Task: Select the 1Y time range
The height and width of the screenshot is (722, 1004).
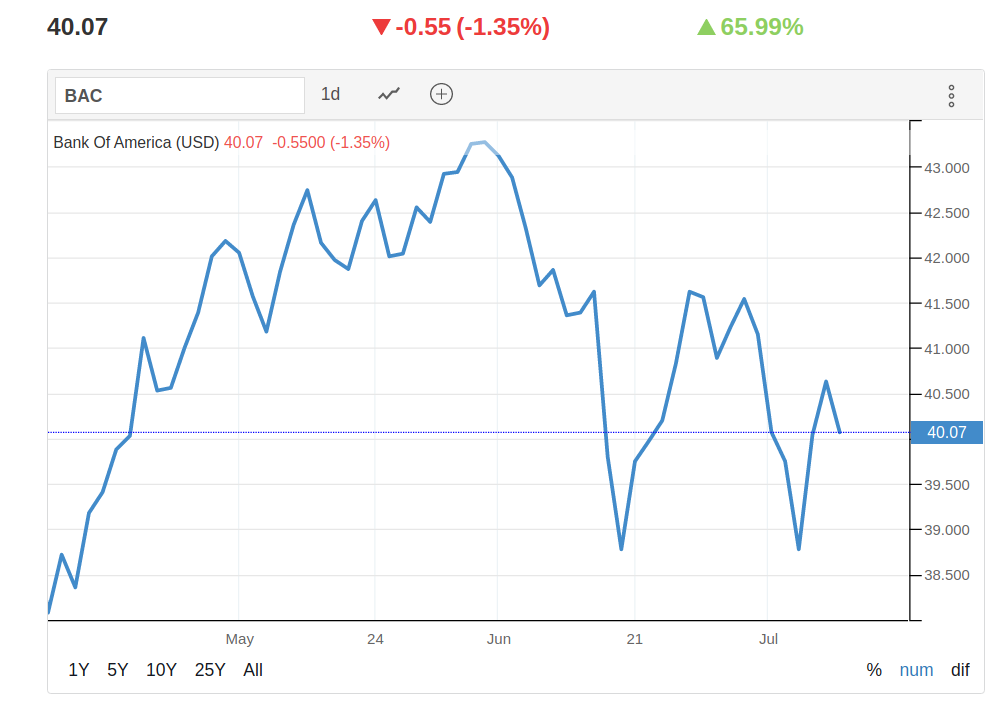Action: click(79, 670)
